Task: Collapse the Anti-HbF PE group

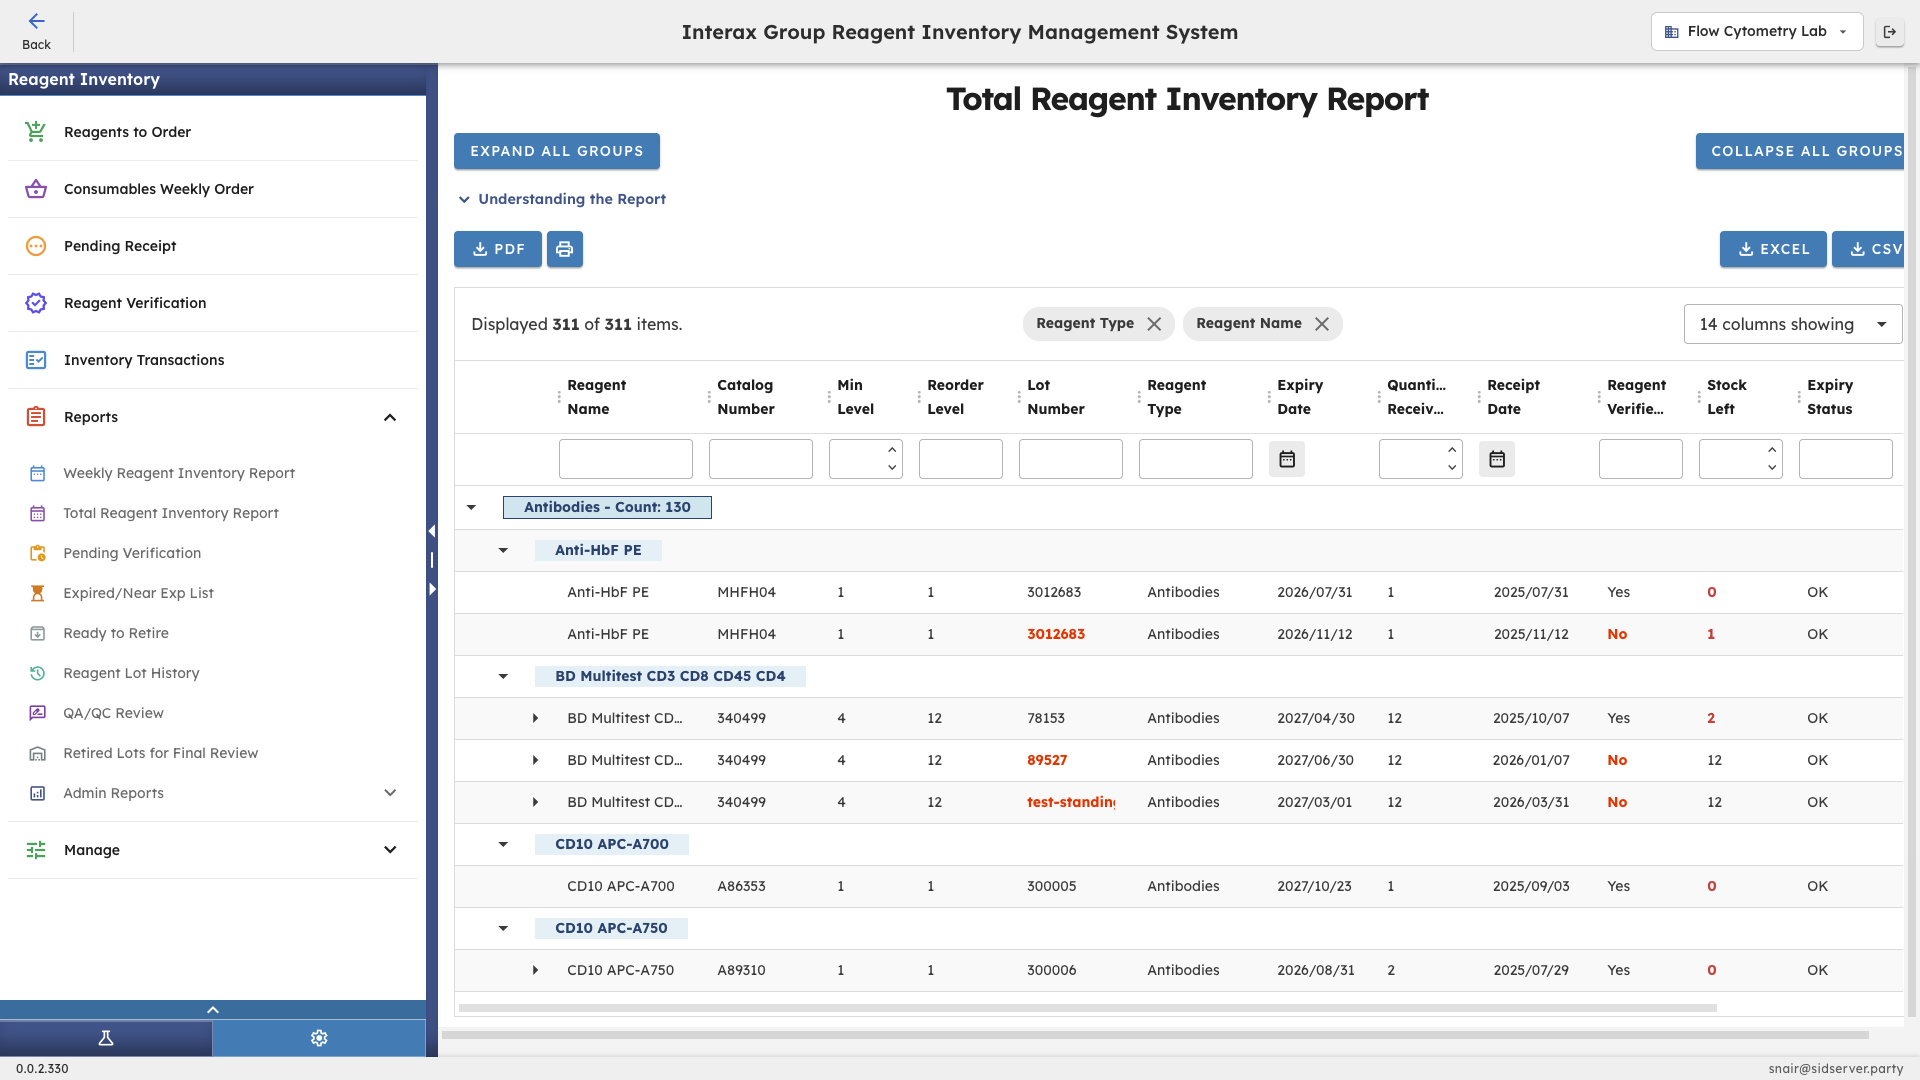Action: click(502, 550)
